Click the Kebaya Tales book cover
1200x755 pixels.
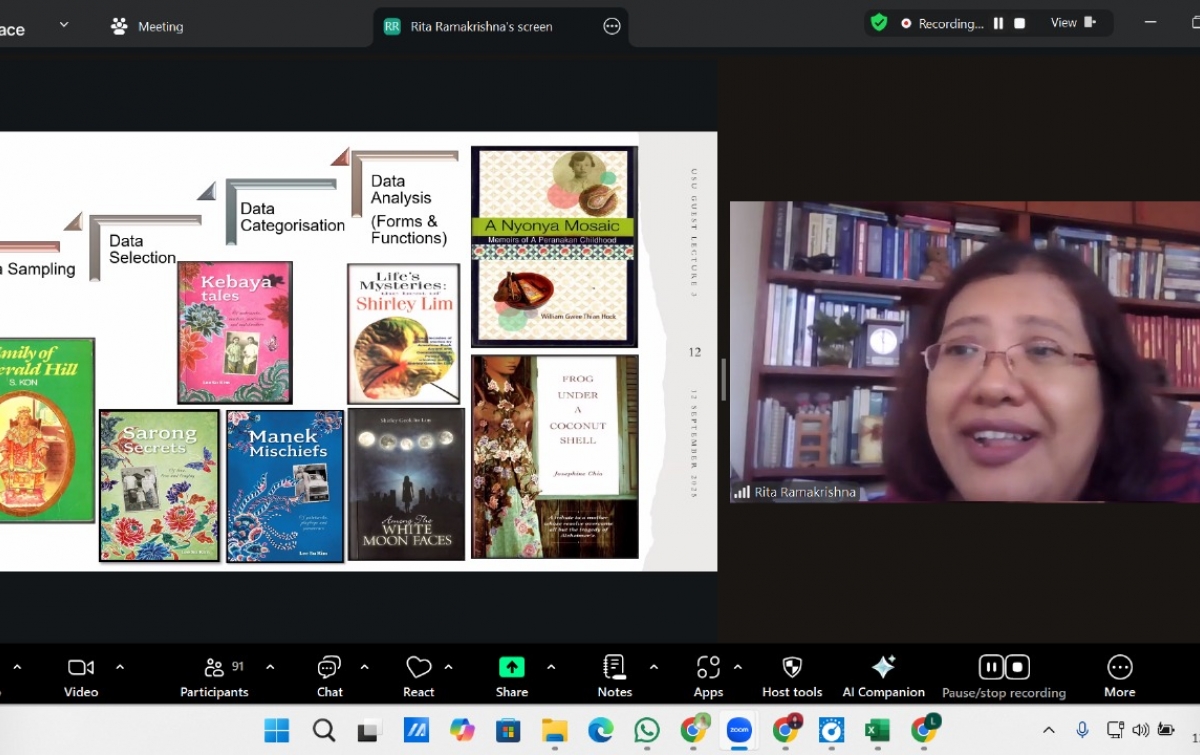point(235,332)
